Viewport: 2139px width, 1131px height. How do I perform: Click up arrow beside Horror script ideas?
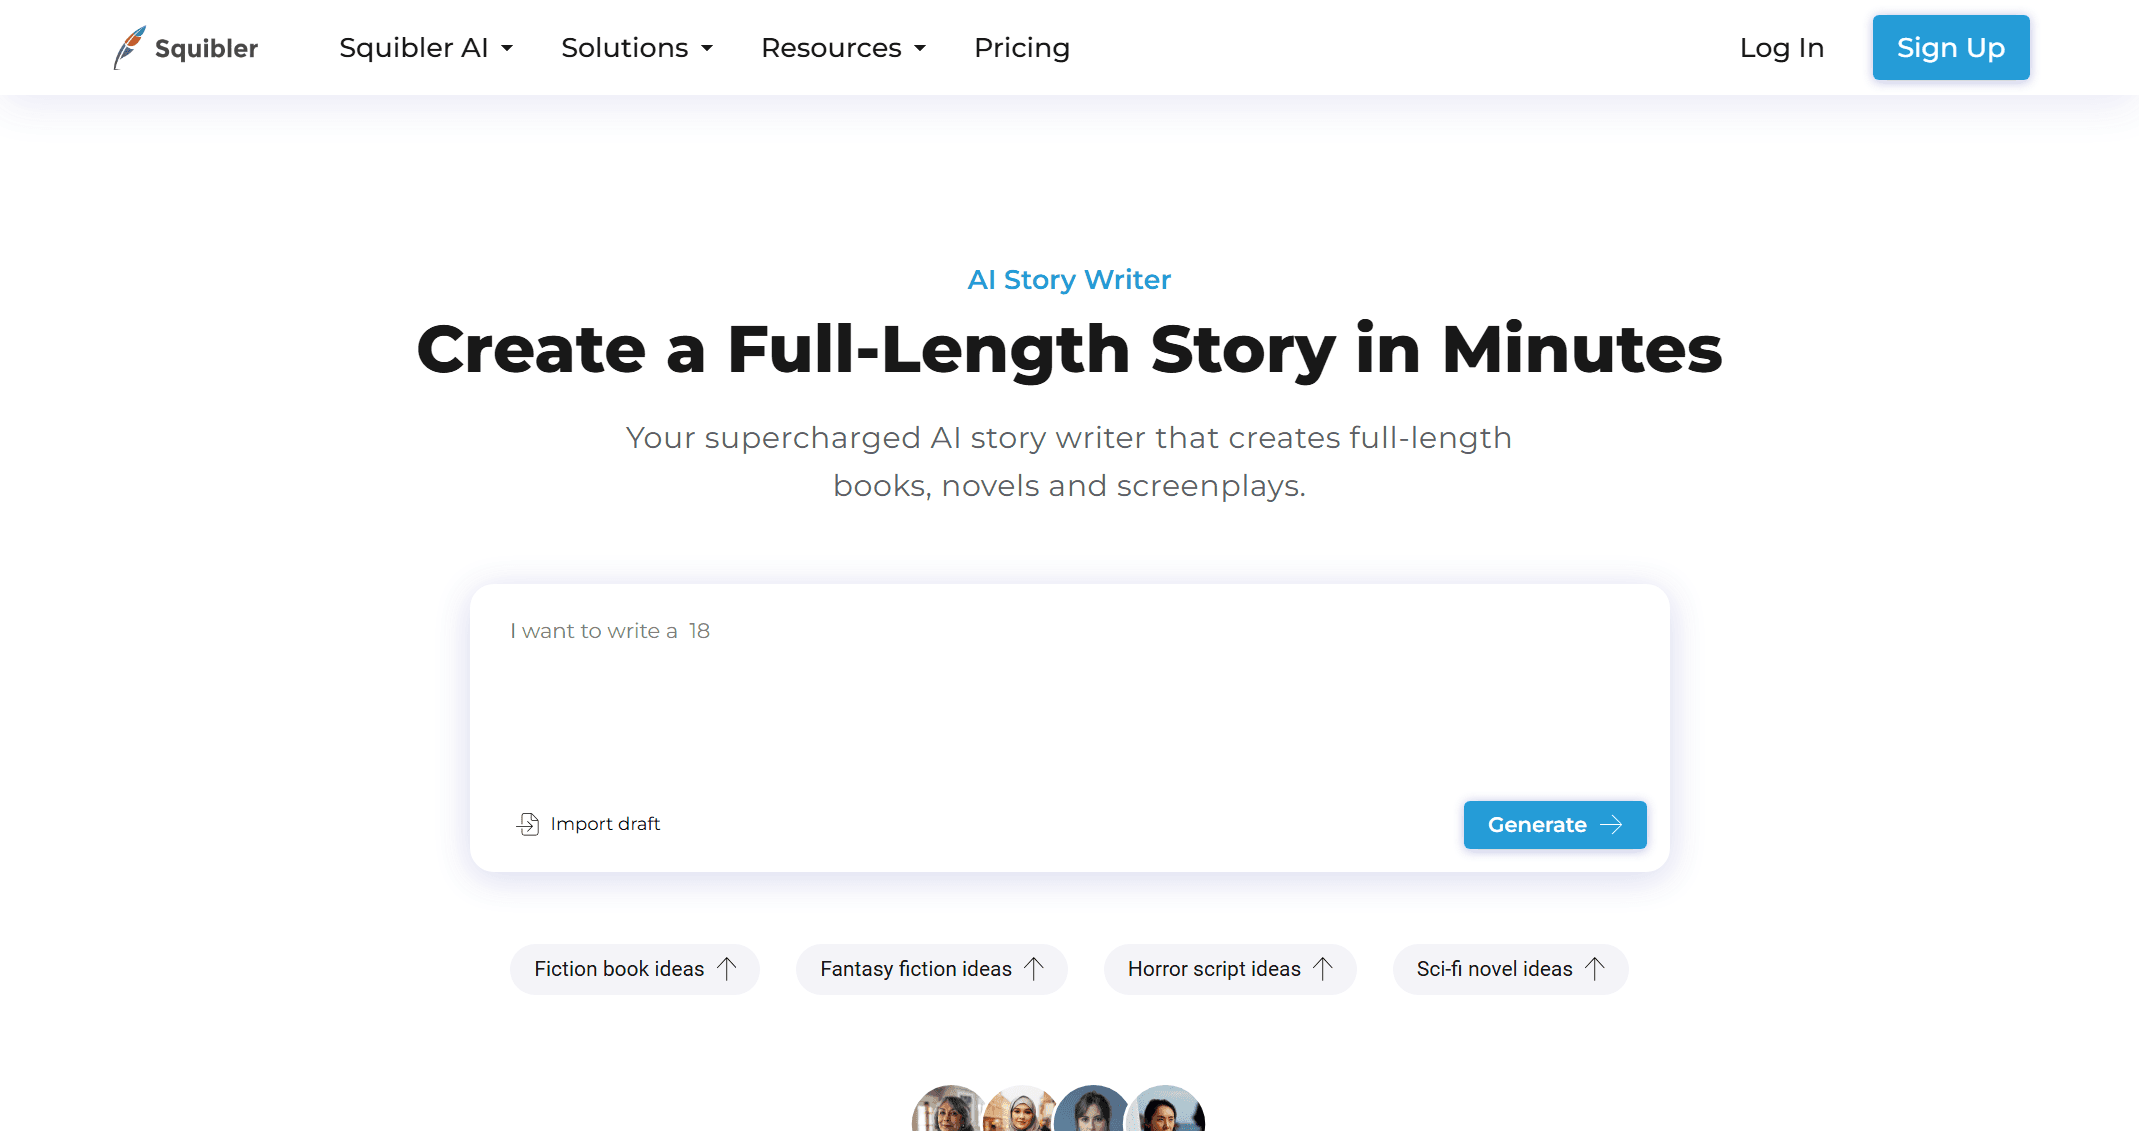1323,968
